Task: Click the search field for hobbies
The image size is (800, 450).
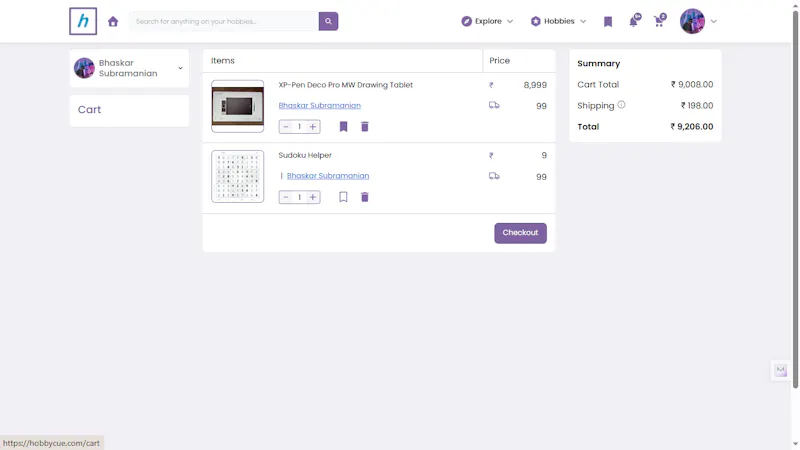Action: point(224,21)
